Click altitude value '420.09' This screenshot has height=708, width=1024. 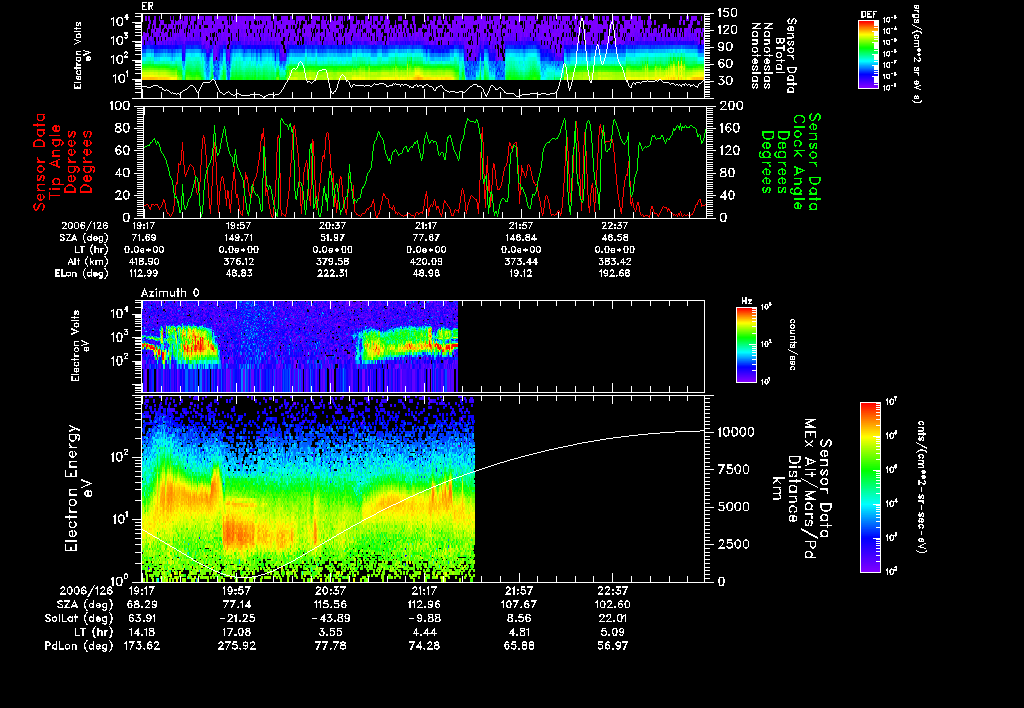point(426,261)
